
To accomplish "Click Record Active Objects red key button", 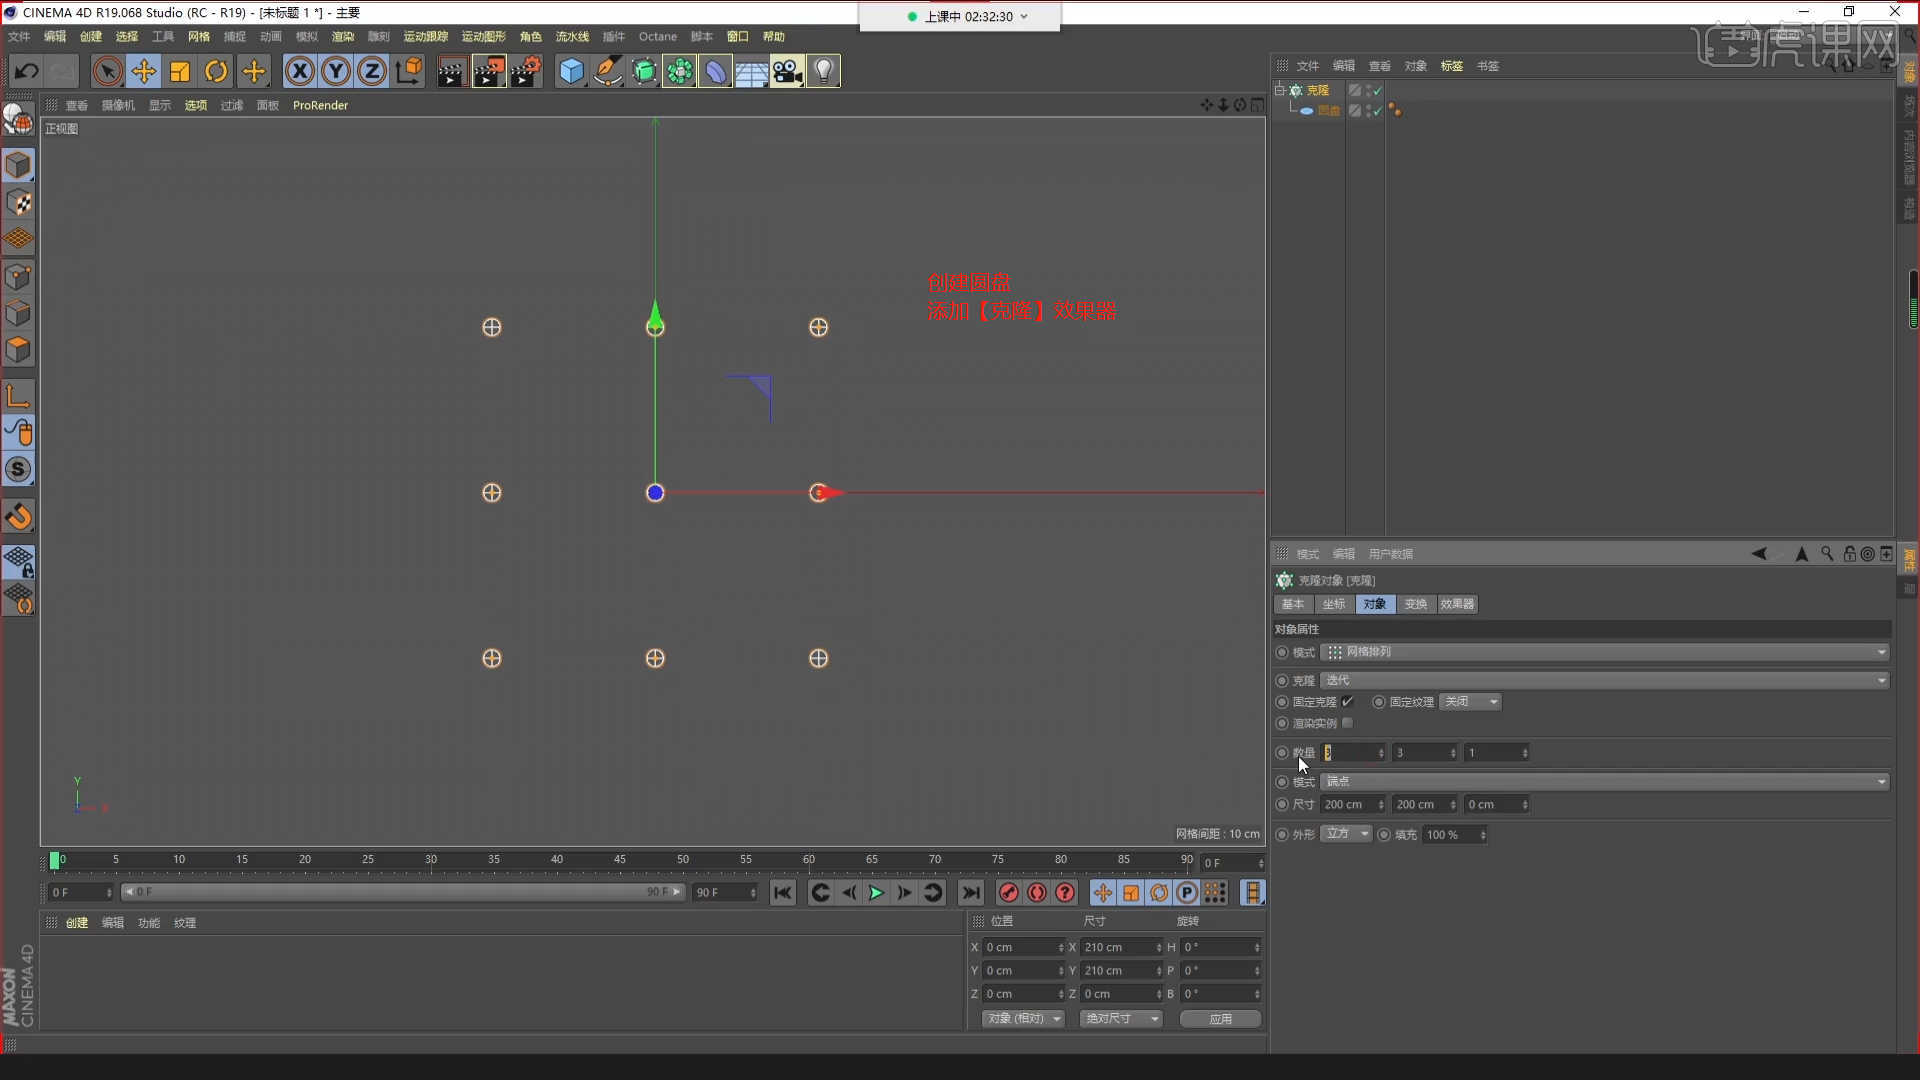I will 1009,893.
